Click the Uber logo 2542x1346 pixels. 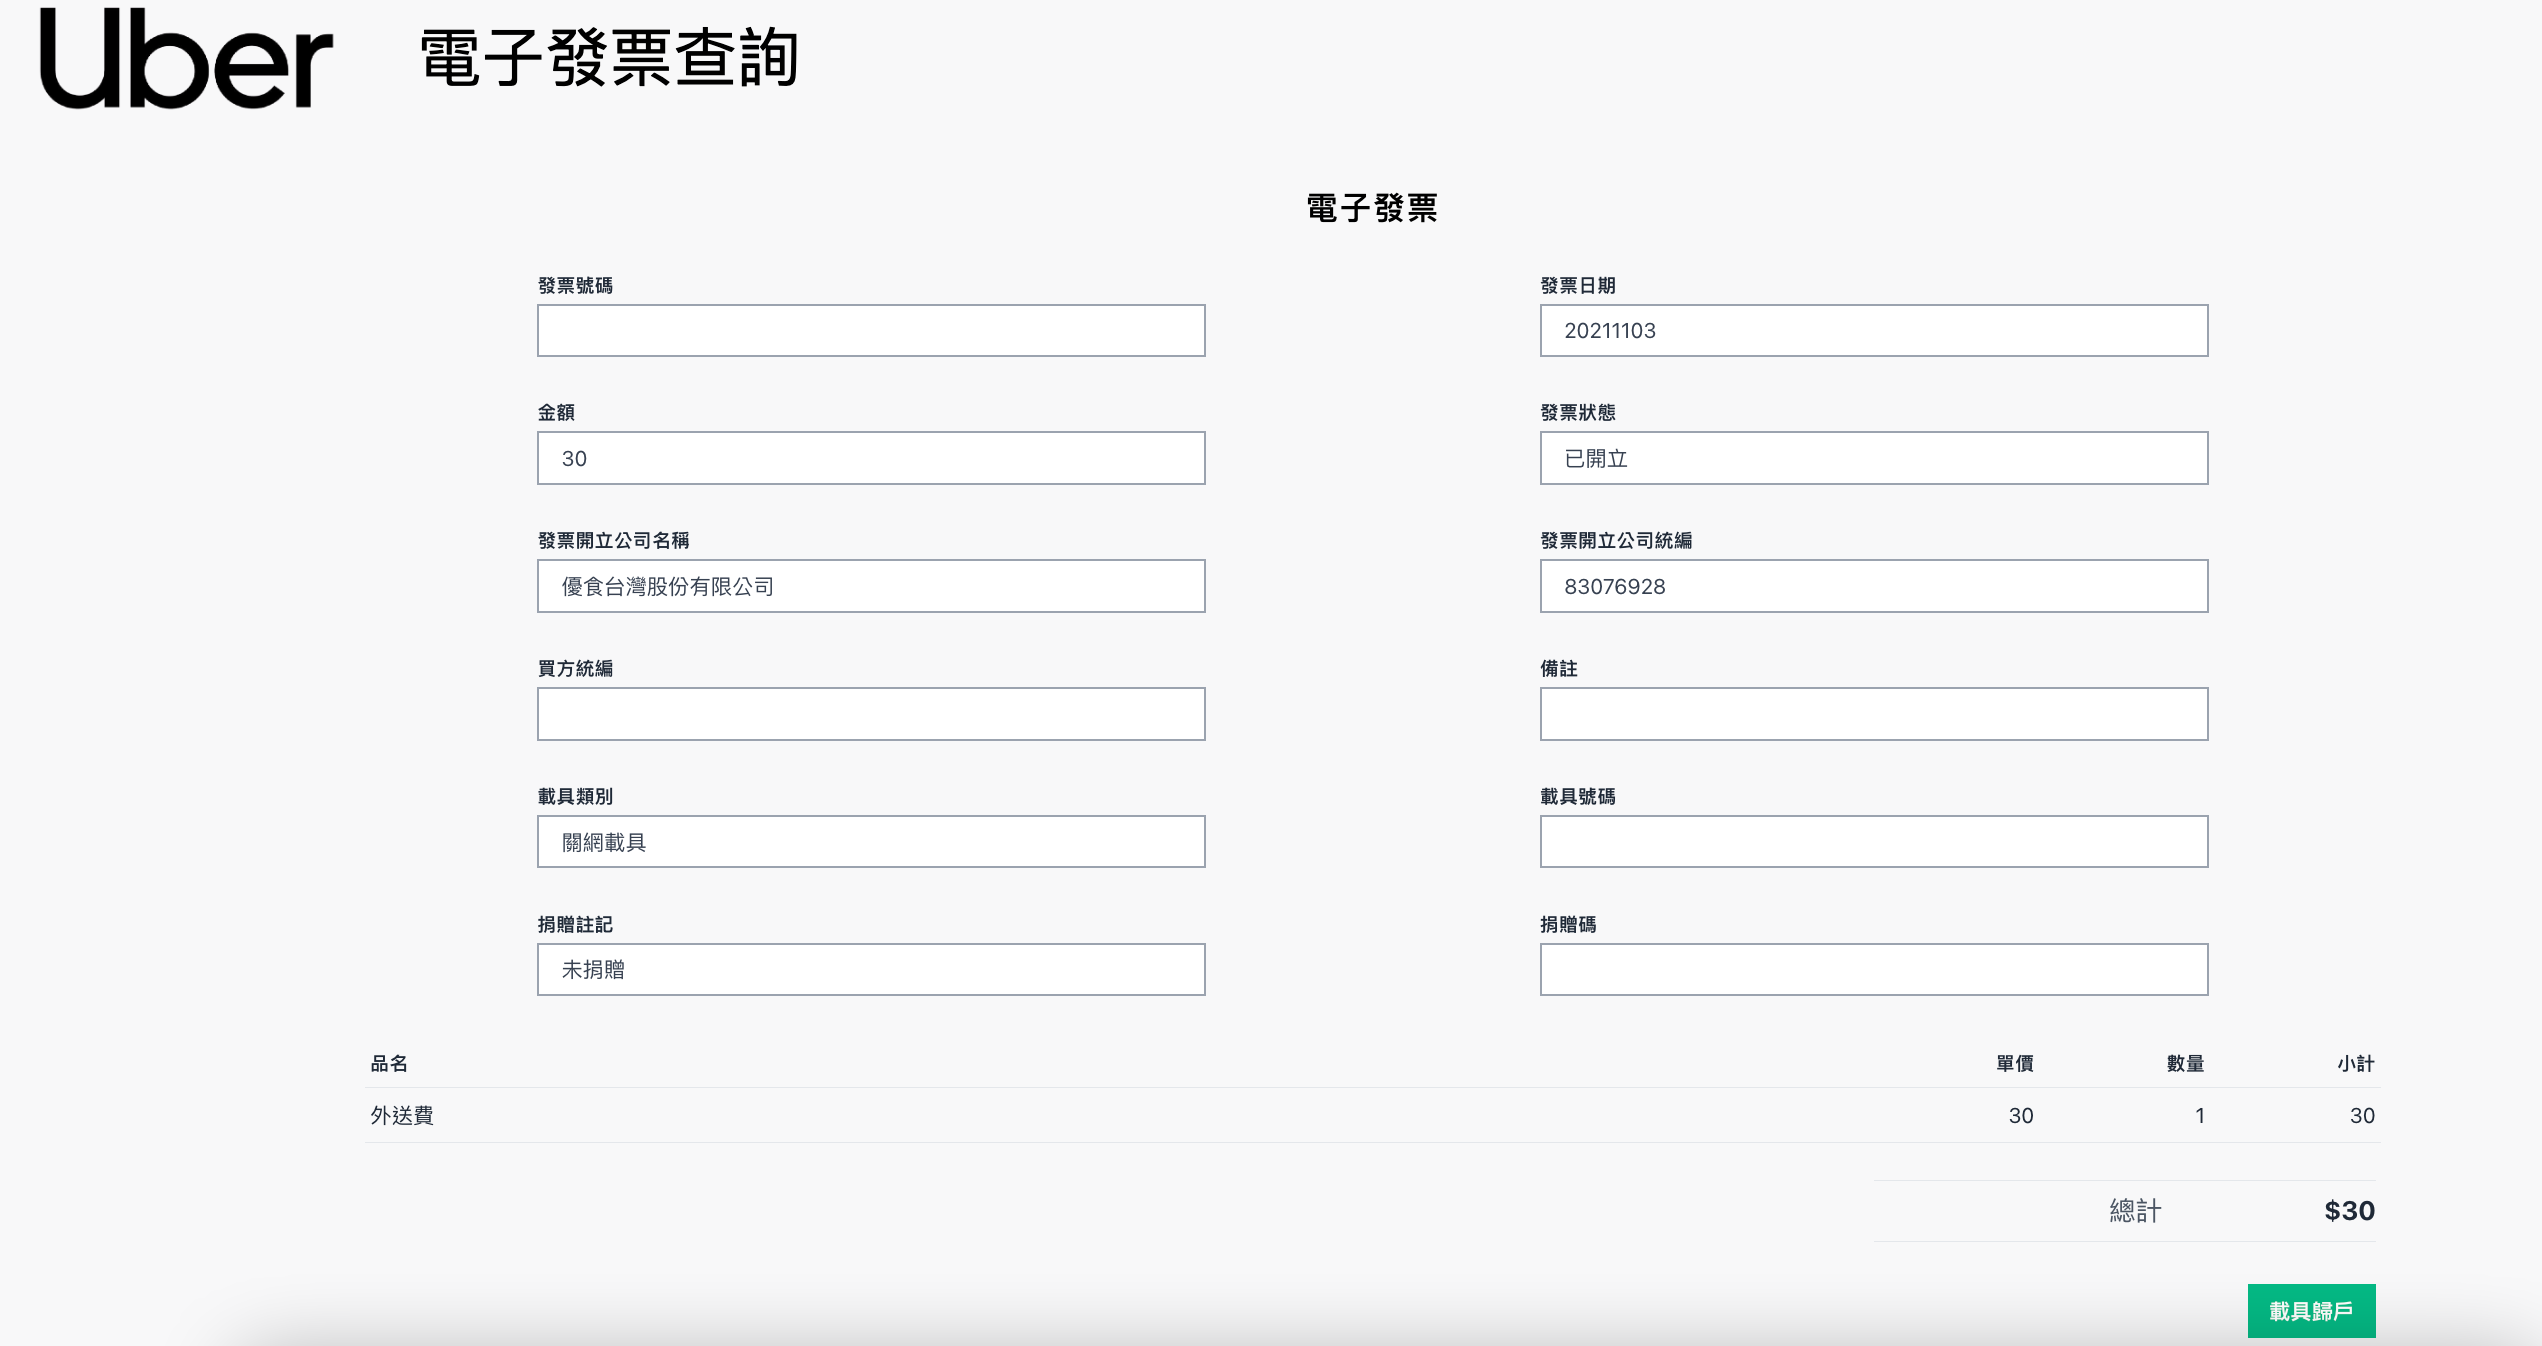tap(186, 58)
